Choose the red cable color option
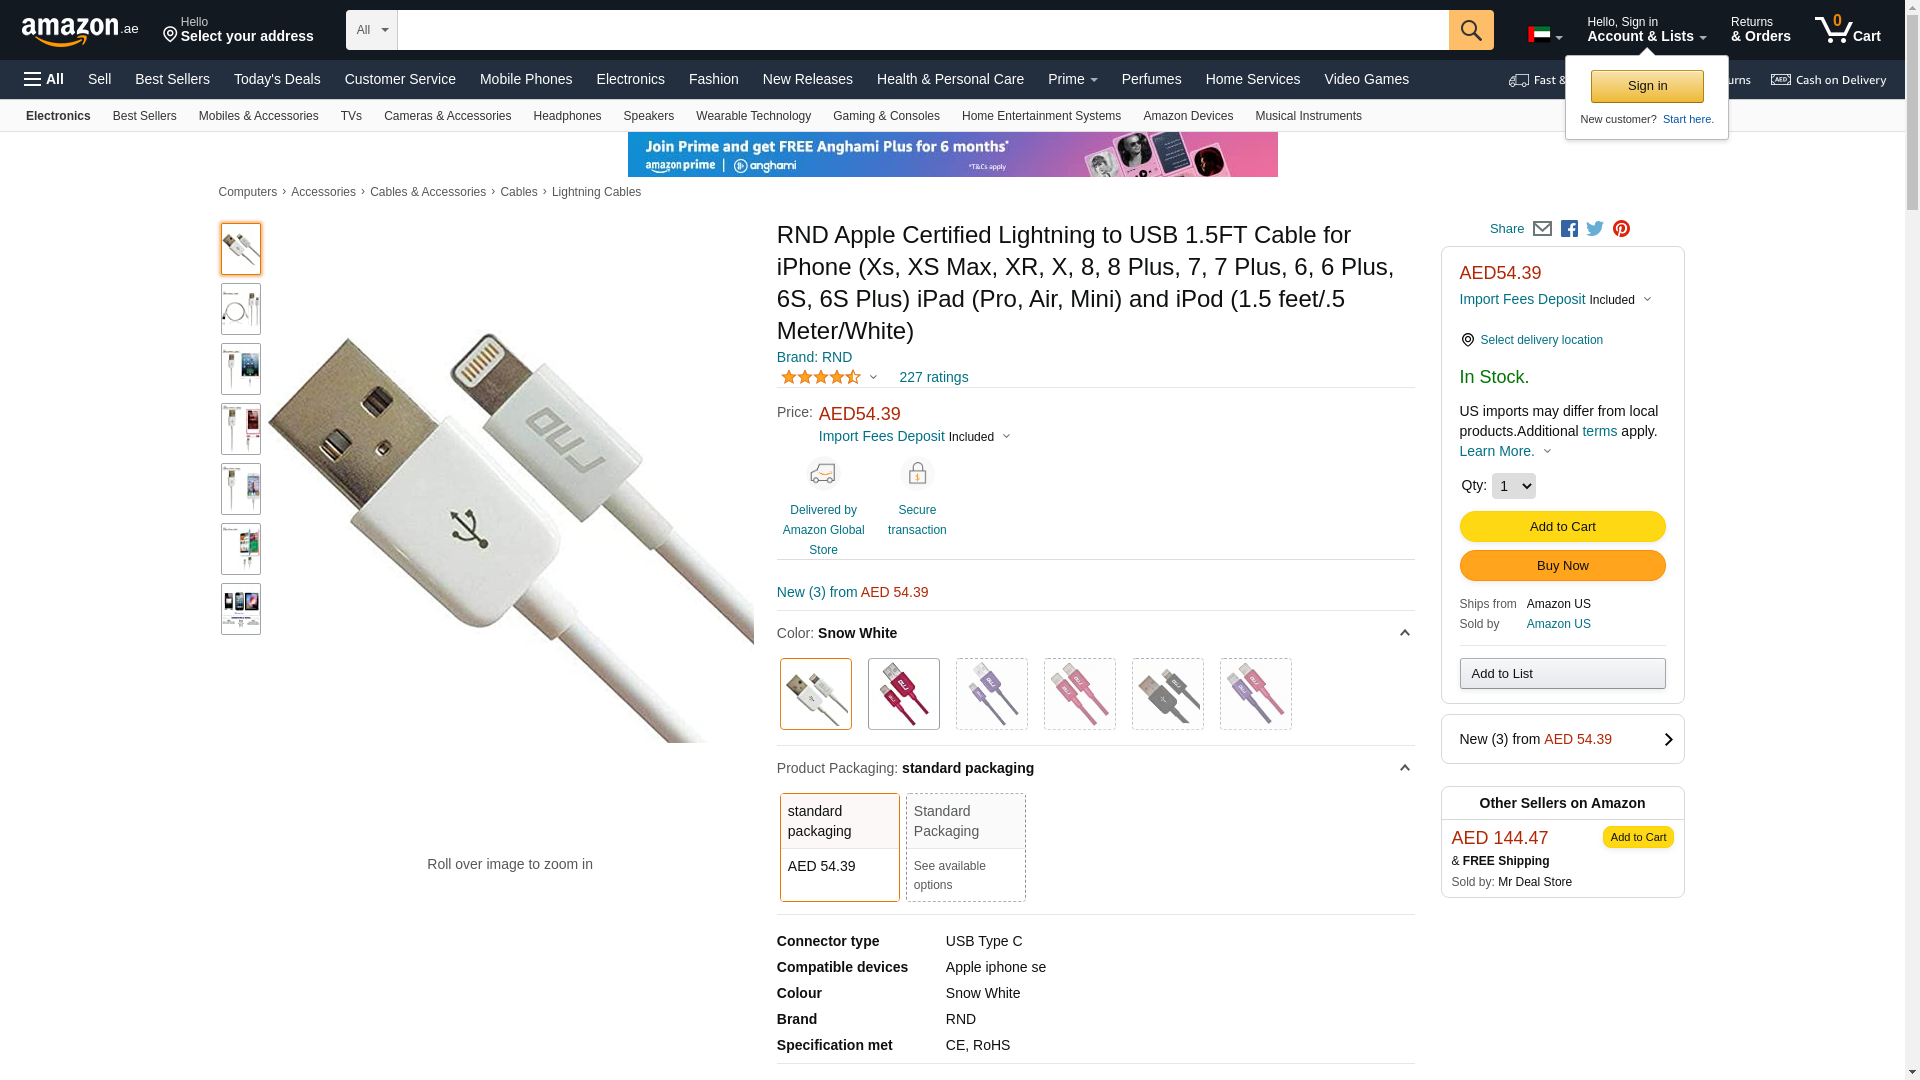1920x1080 pixels. point(903,694)
